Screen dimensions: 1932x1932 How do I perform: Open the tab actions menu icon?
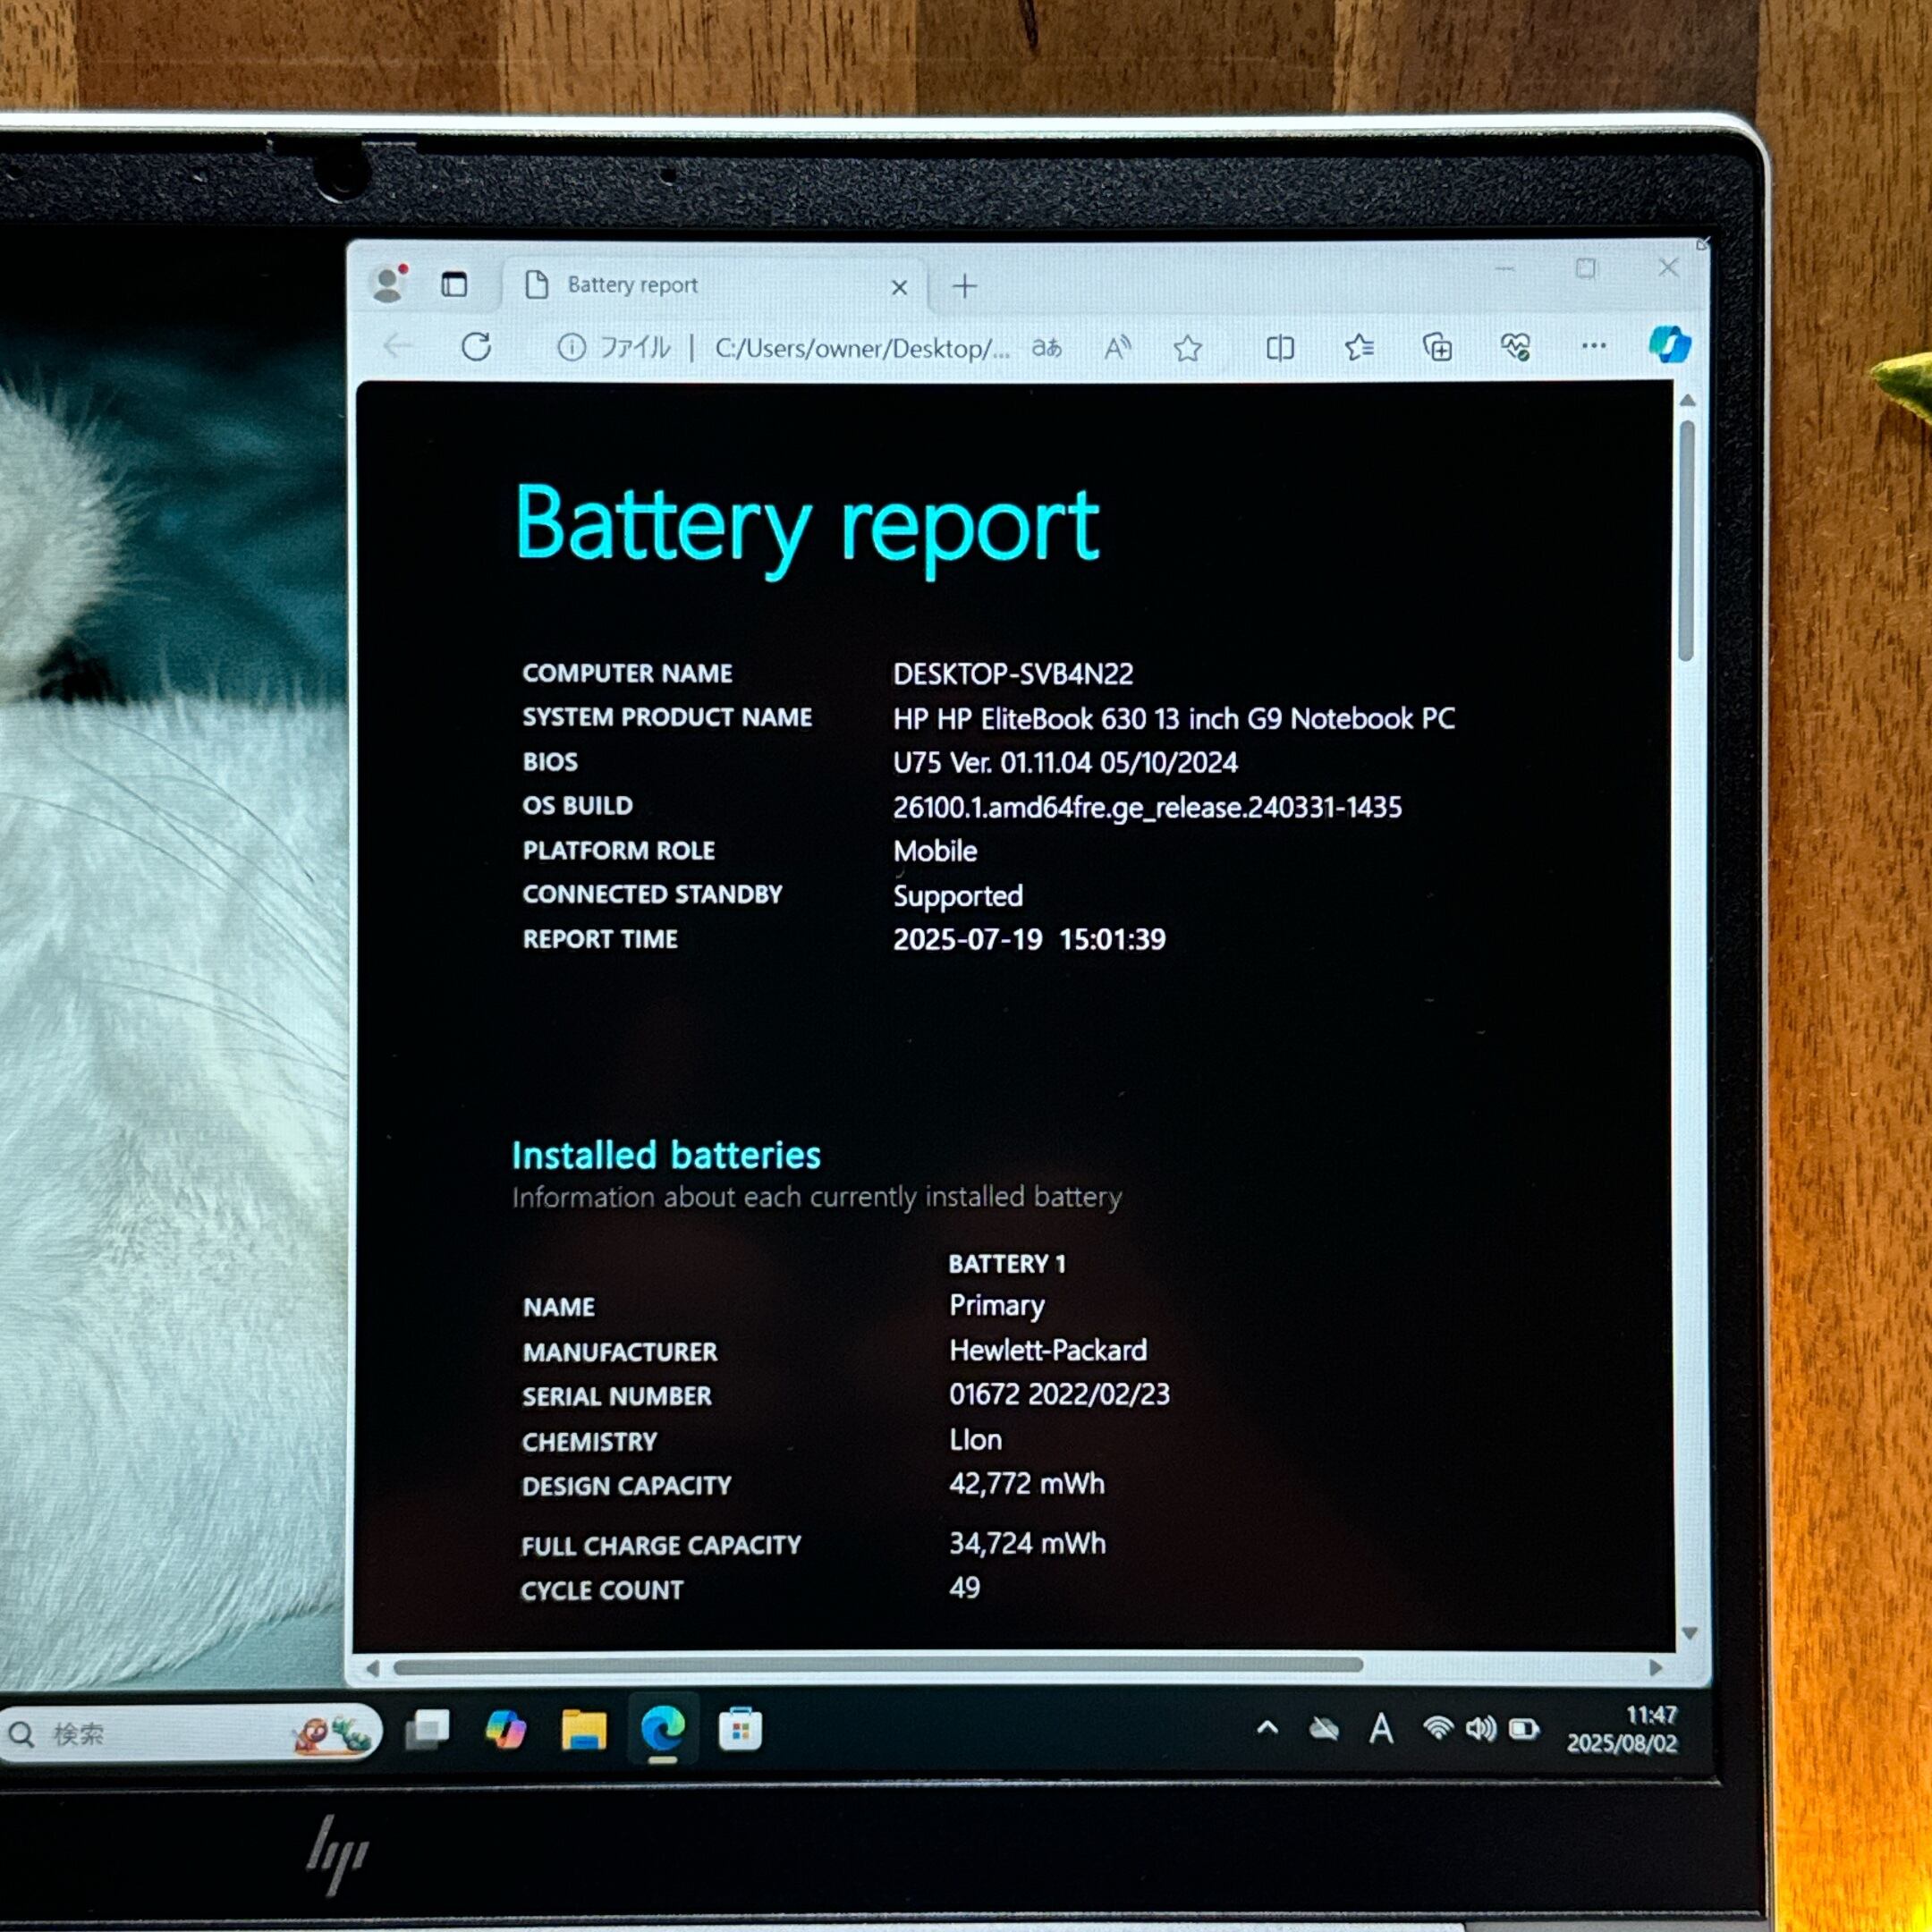click(454, 285)
